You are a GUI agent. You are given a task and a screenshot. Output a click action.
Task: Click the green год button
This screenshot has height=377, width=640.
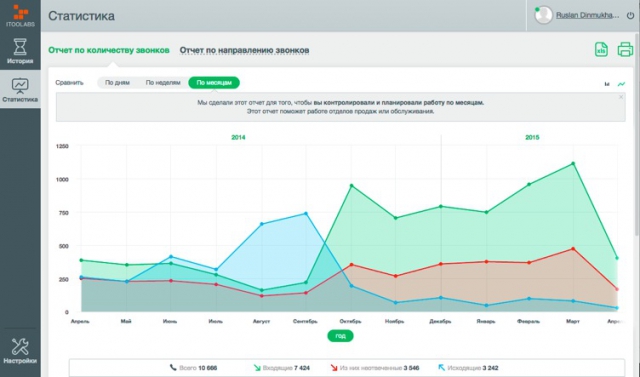(340, 336)
